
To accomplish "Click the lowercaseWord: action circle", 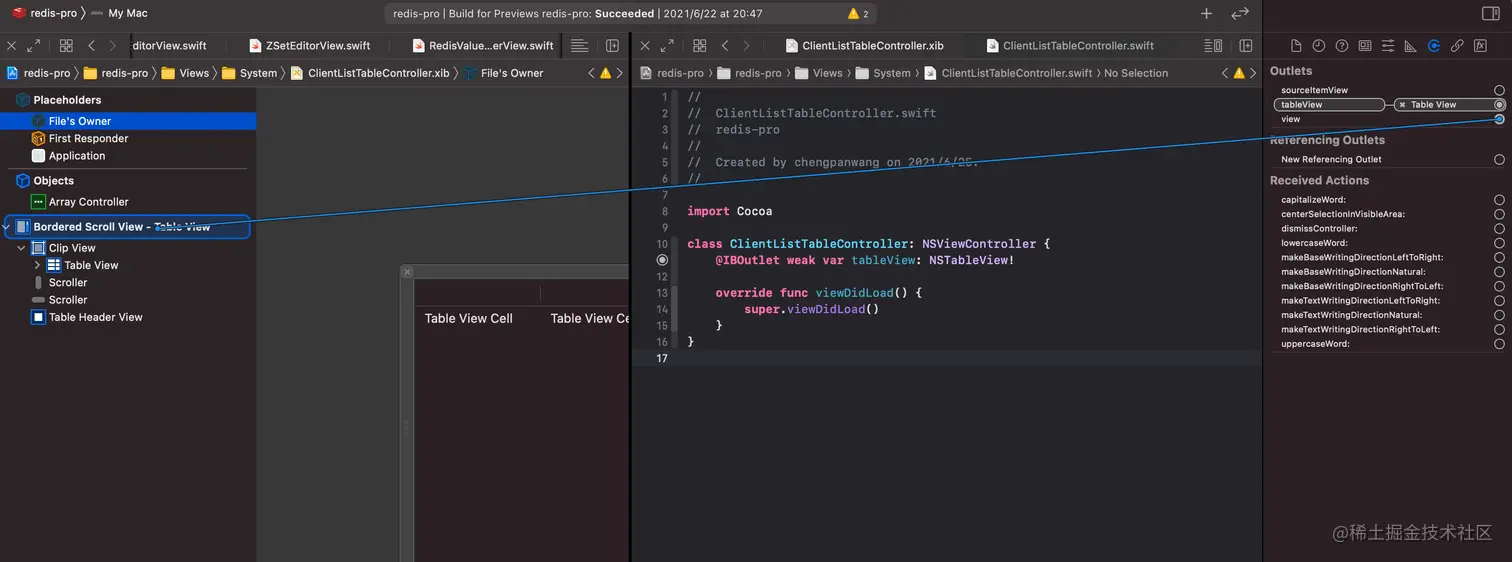I will point(1499,243).
